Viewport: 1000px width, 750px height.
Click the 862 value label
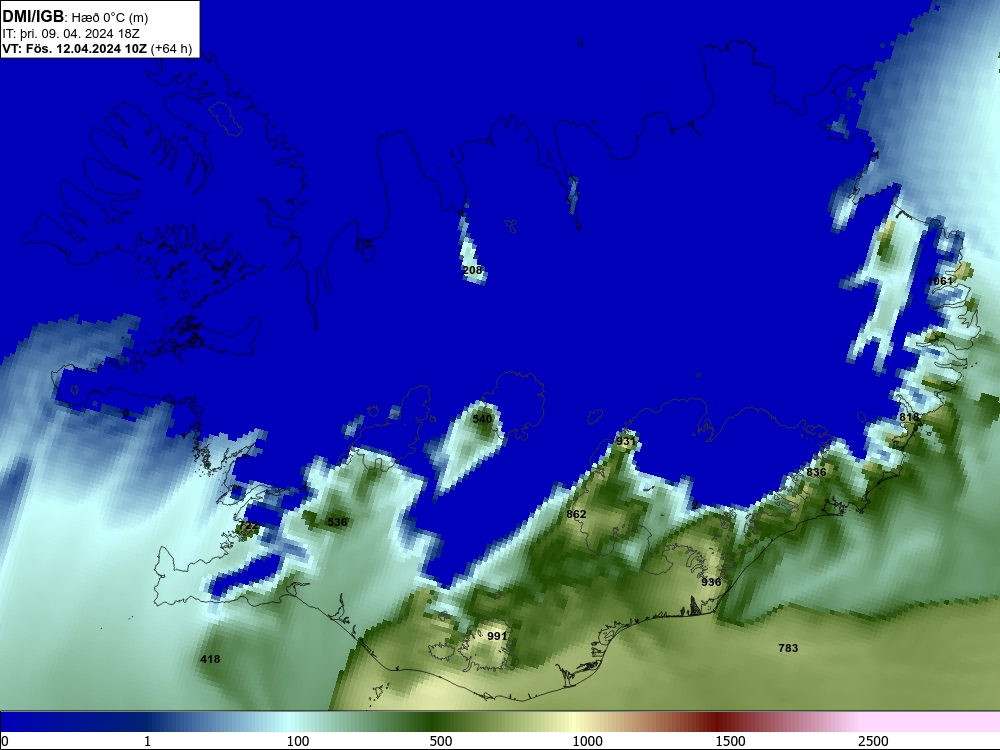pos(576,514)
